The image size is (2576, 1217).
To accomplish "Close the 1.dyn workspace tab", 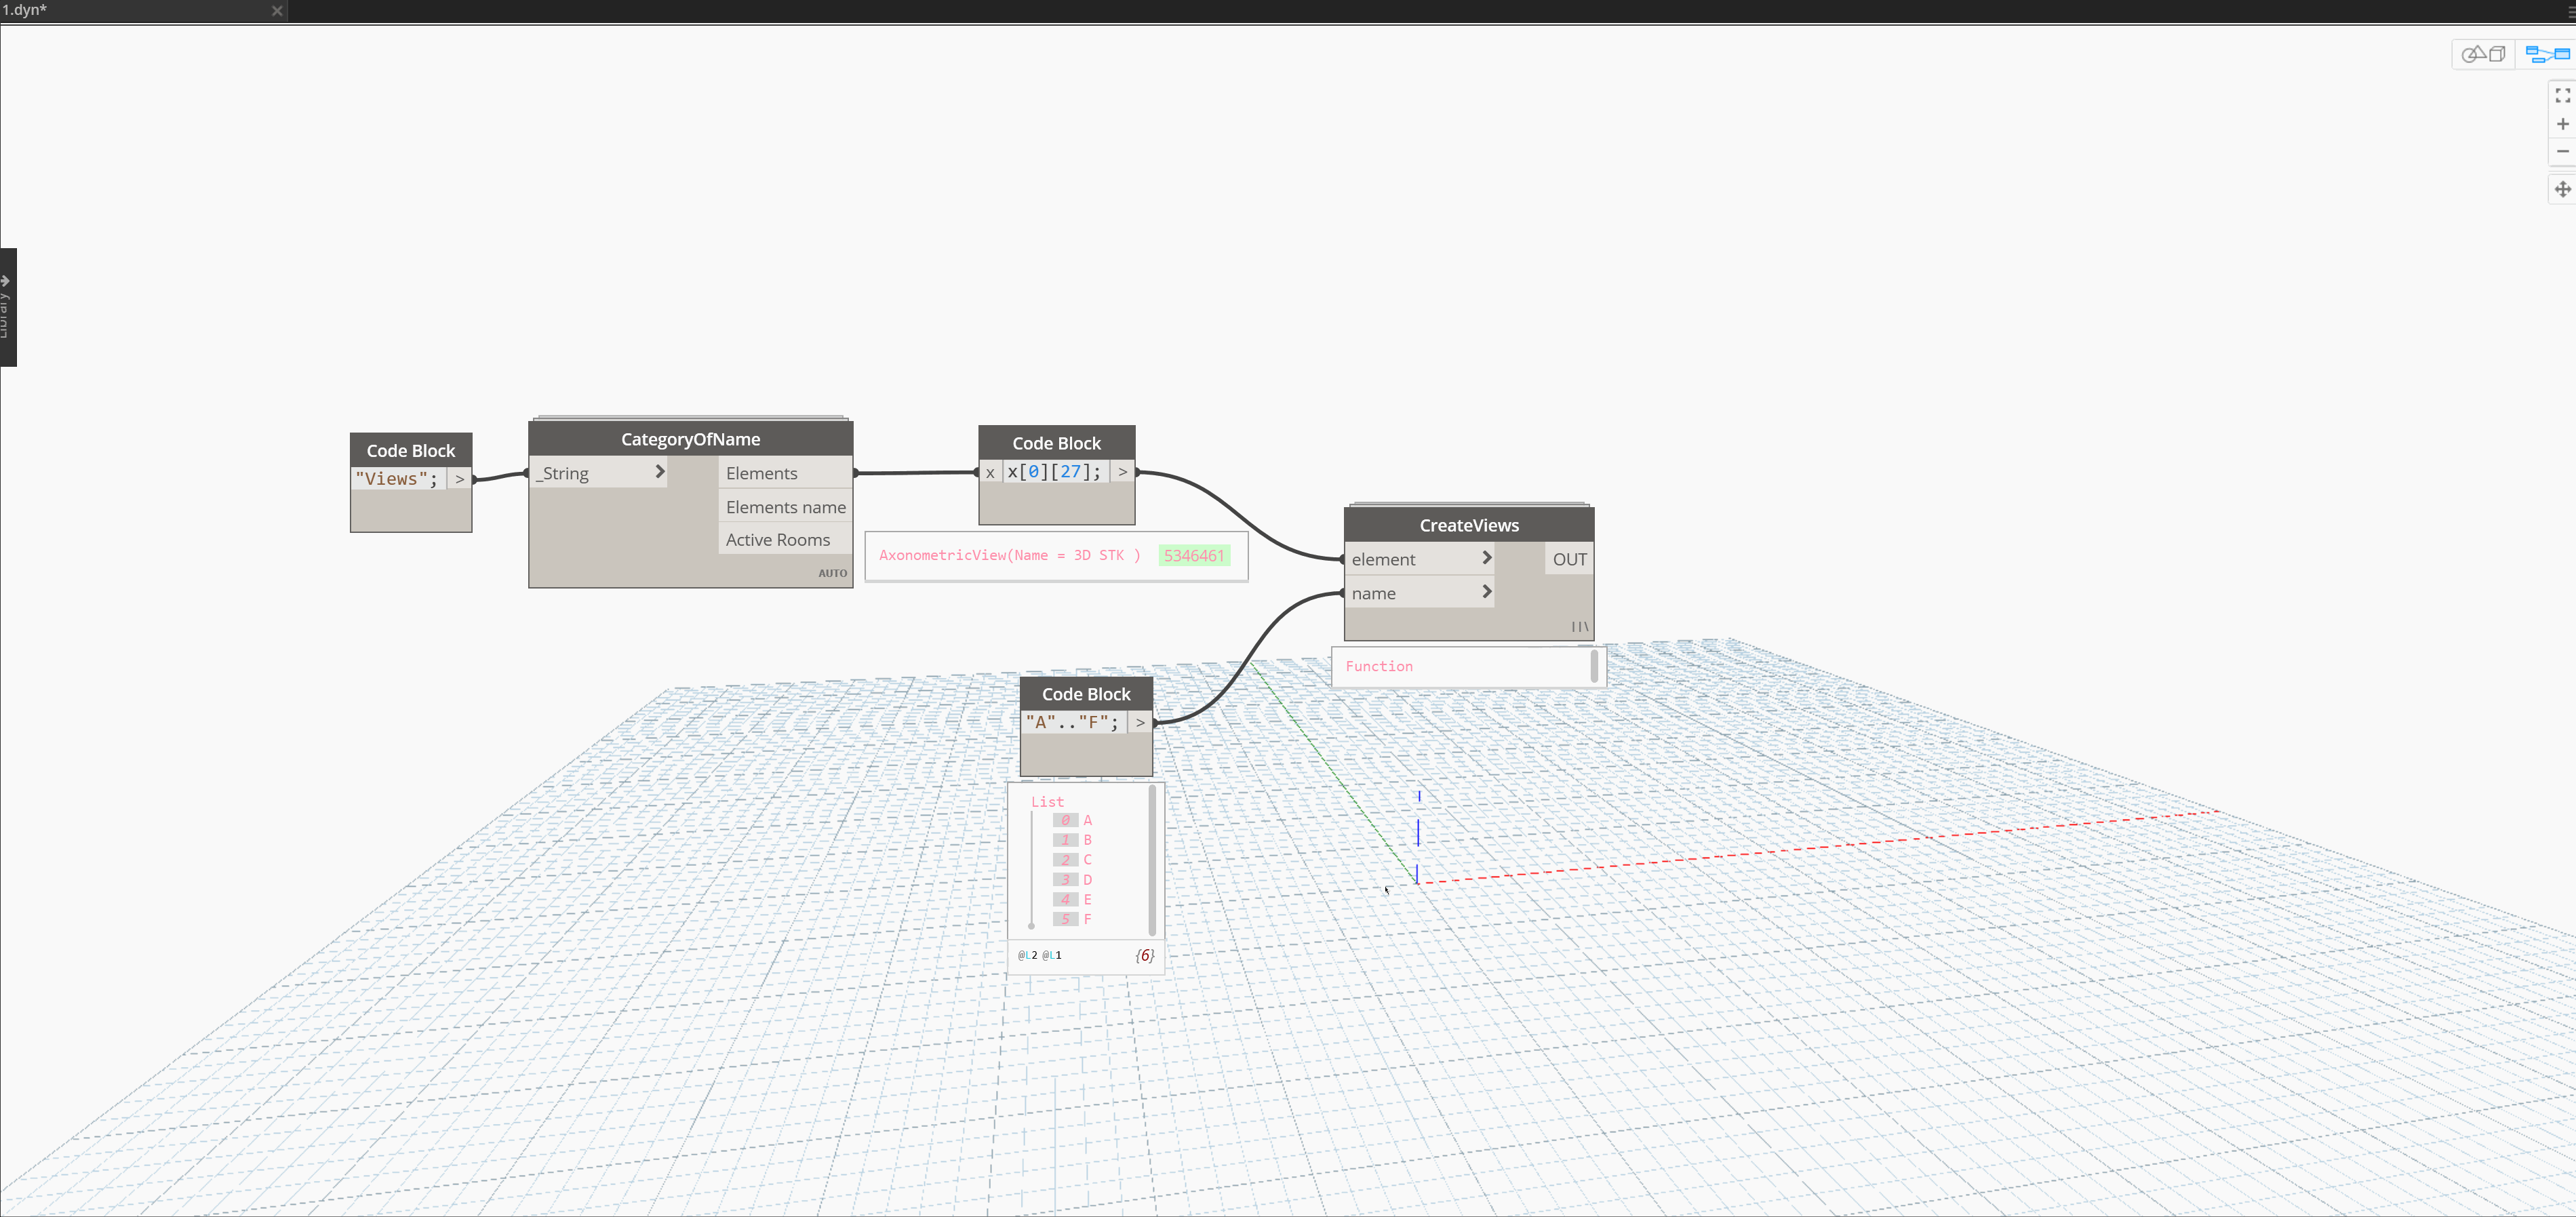I will click(277, 10).
